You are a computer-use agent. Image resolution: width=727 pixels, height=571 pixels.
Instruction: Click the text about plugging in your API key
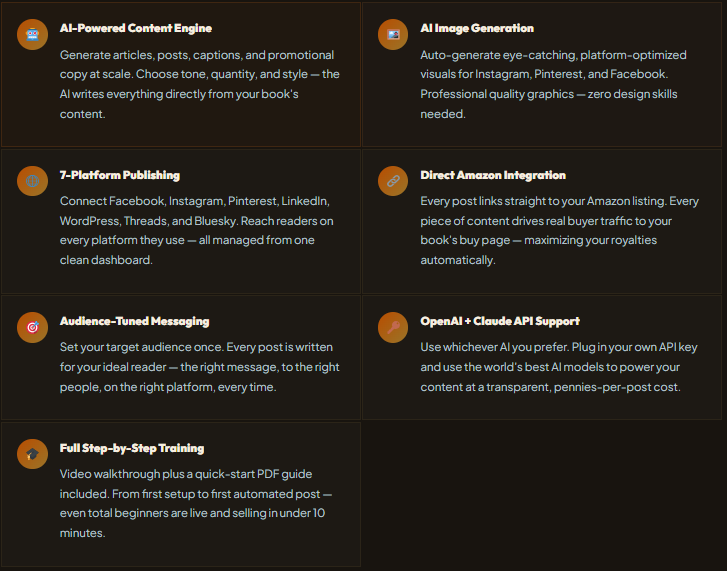click(x=555, y=367)
